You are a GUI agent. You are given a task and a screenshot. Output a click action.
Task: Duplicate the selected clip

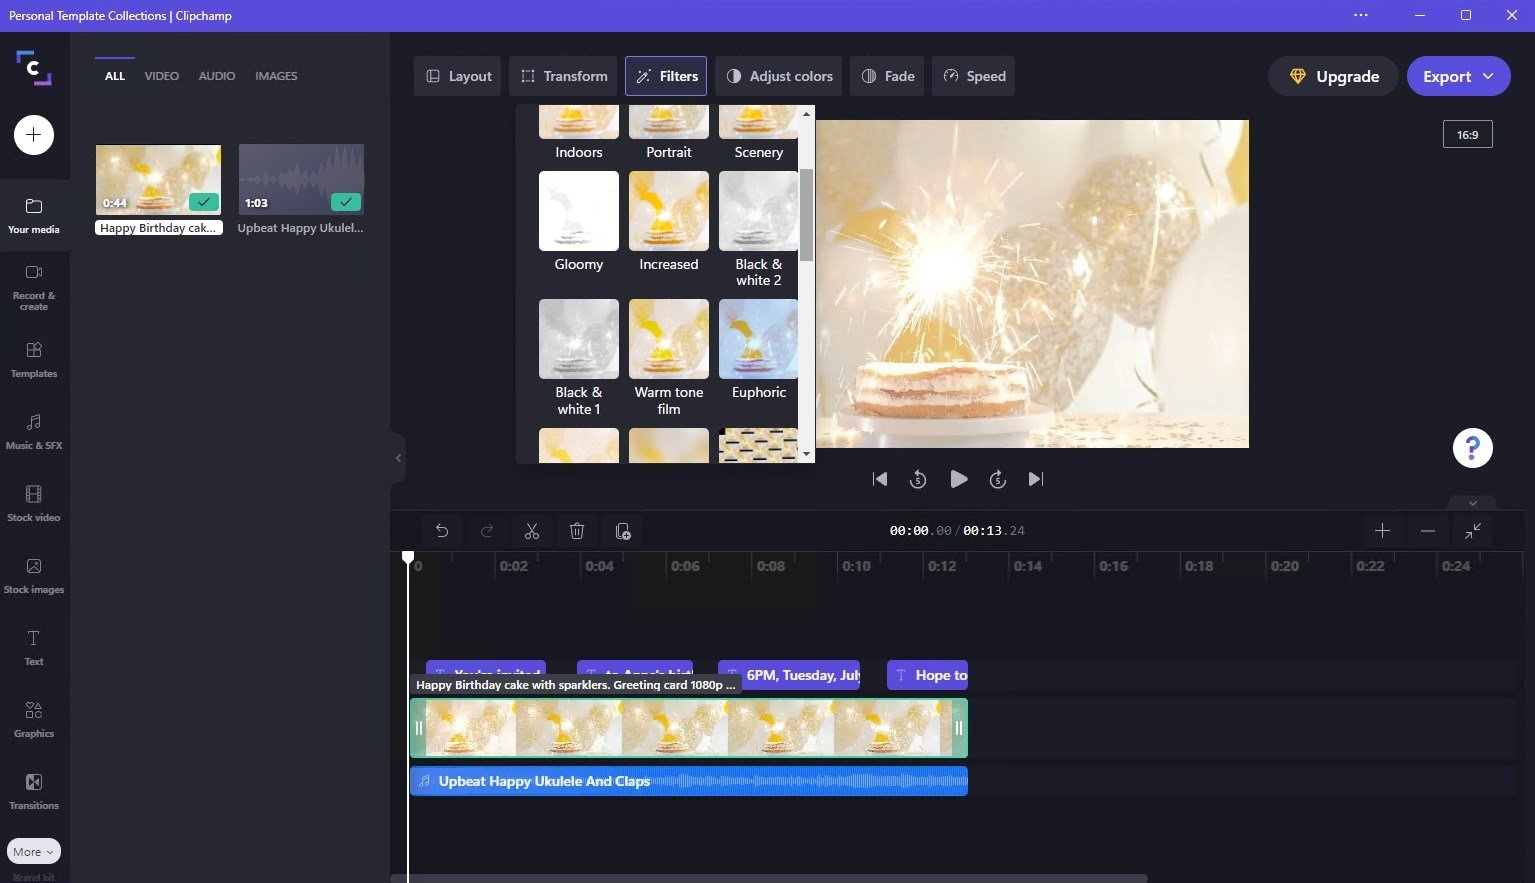(x=622, y=531)
